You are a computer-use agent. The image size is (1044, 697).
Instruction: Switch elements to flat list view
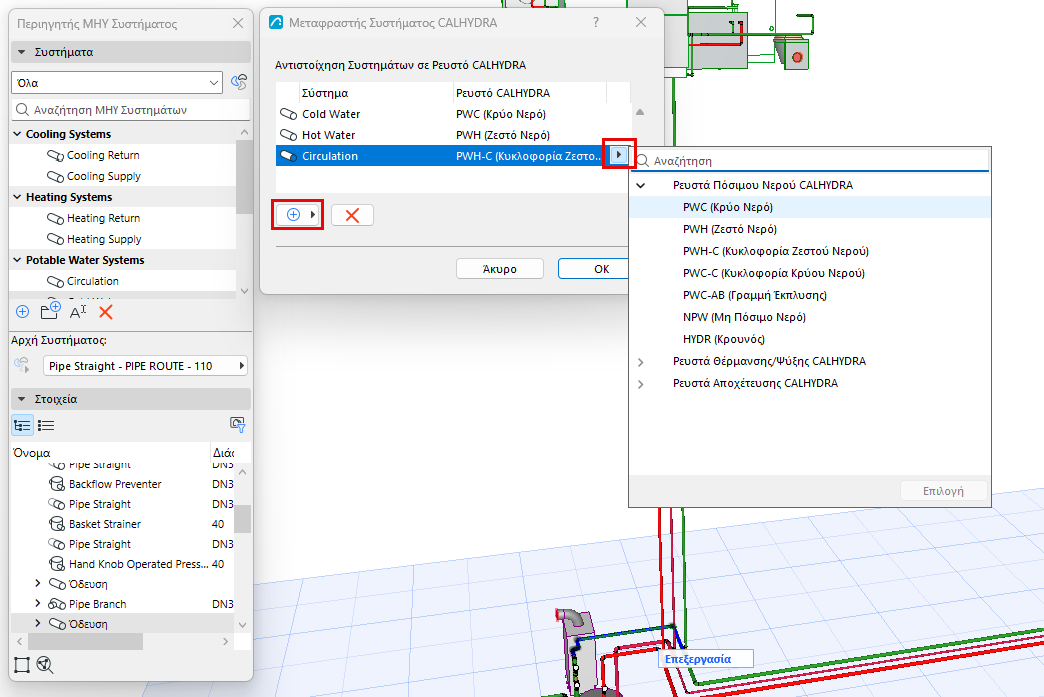click(47, 425)
